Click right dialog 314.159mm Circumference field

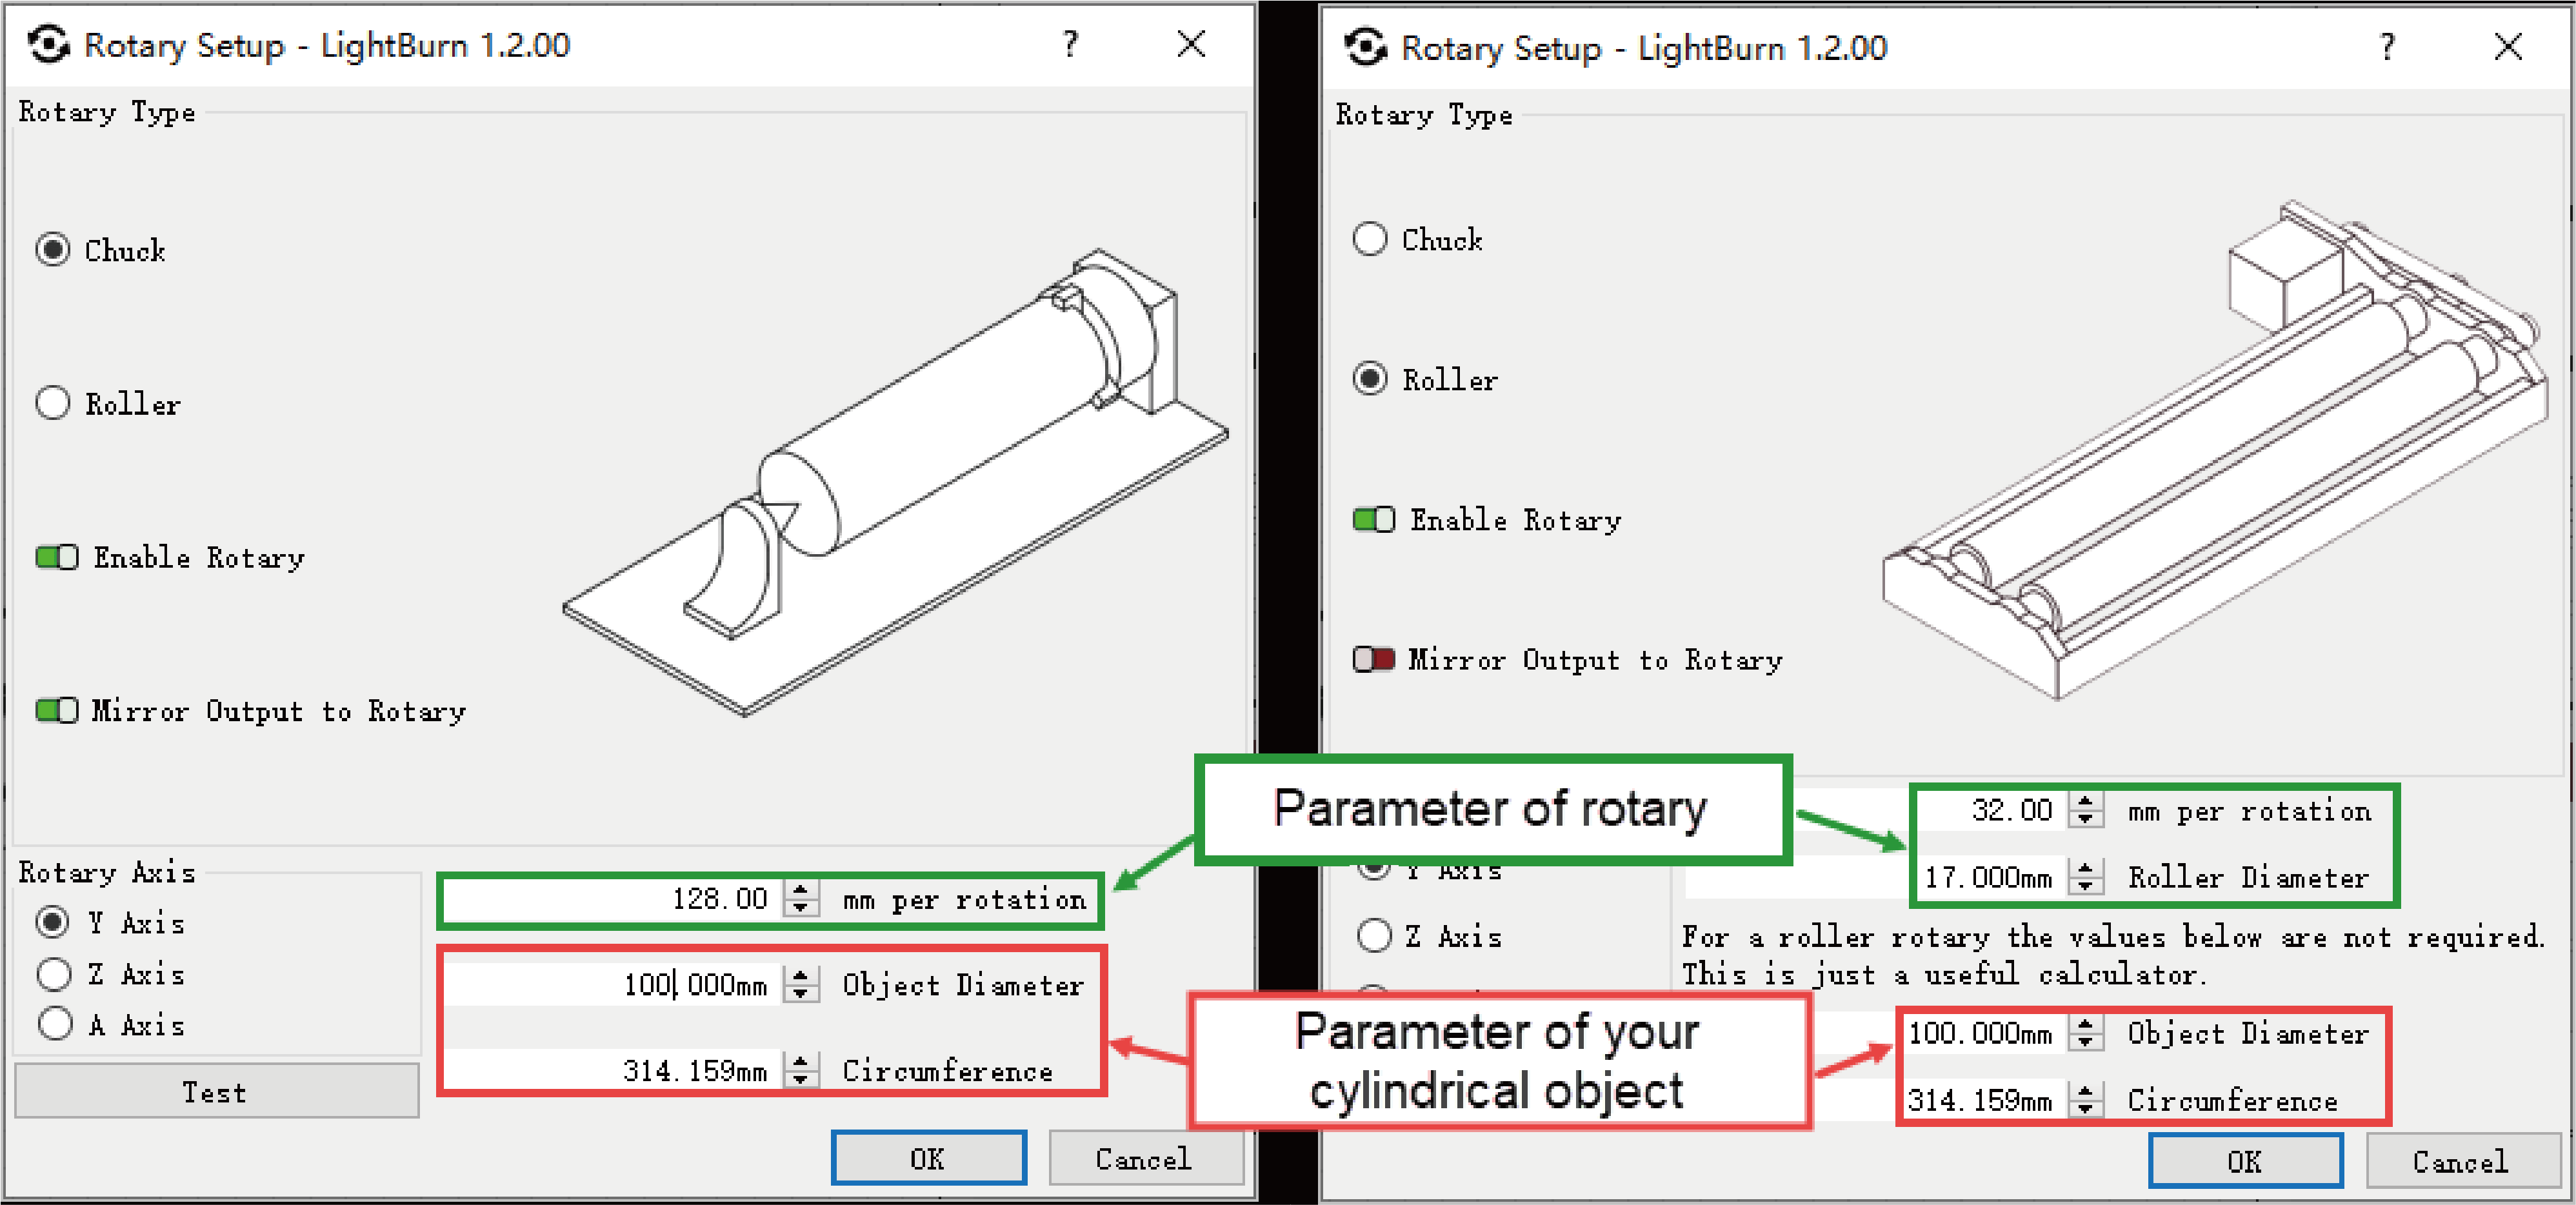[1983, 1099]
